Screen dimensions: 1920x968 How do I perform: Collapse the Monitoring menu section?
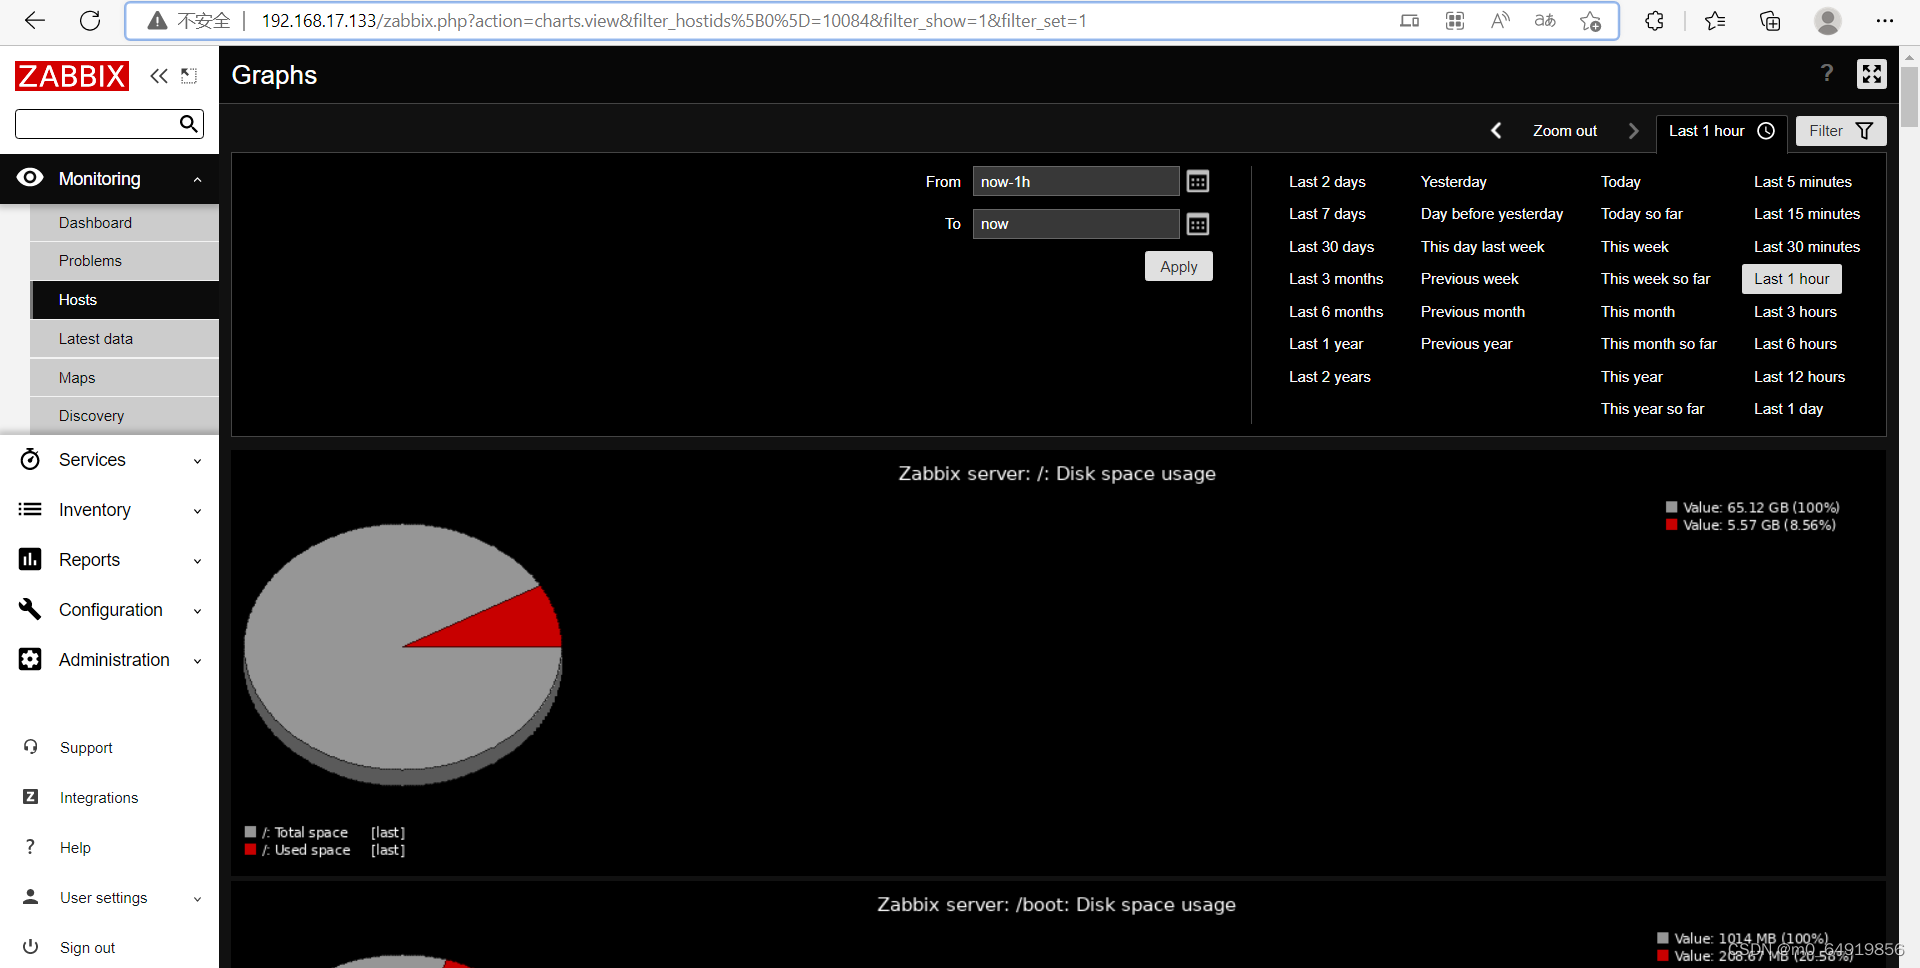pyautogui.click(x=197, y=179)
